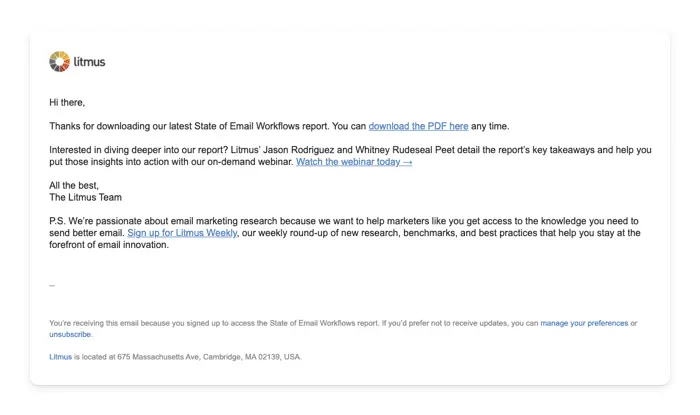The image size is (700, 415).
Task: Open the 'download the PDF here' link
Action: point(418,126)
